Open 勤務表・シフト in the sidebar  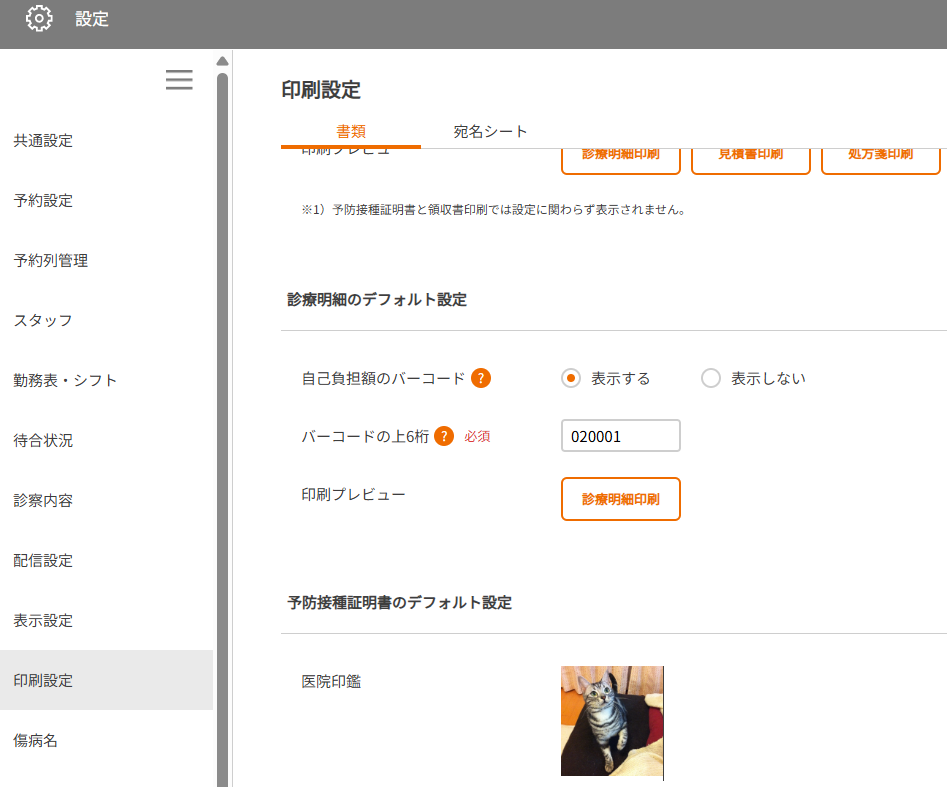(x=65, y=381)
